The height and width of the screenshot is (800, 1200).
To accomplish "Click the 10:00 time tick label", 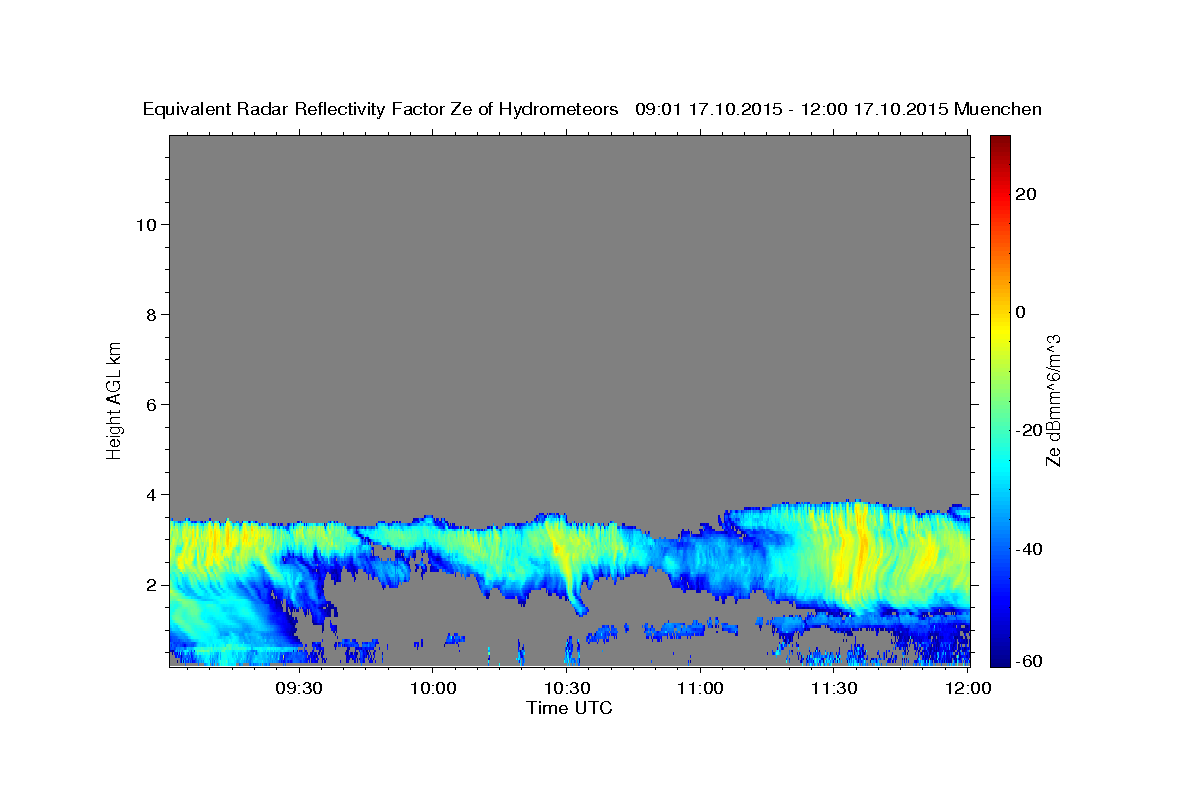I will coord(434,688).
